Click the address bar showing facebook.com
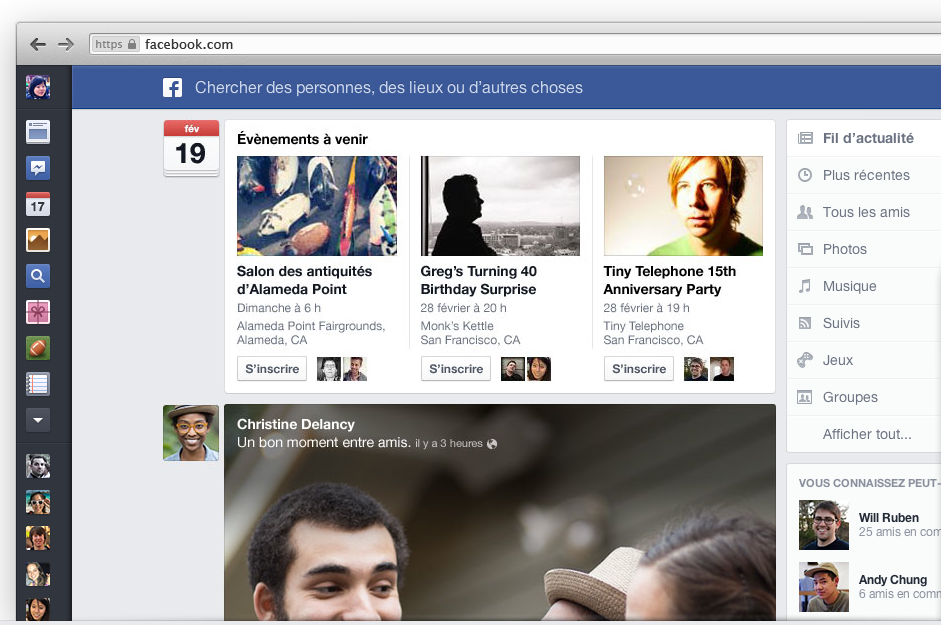941x625 pixels. tap(515, 44)
